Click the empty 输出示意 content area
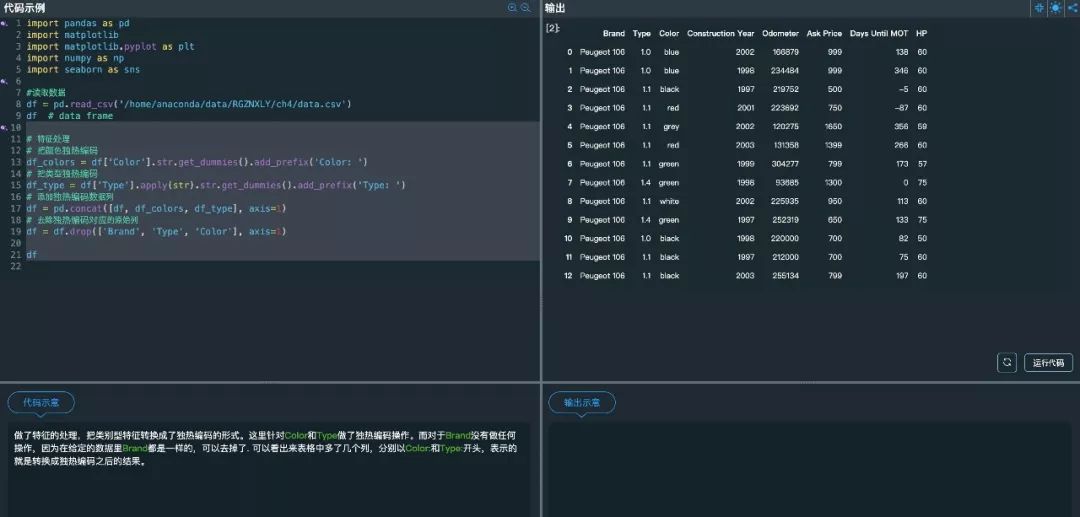 (809, 469)
